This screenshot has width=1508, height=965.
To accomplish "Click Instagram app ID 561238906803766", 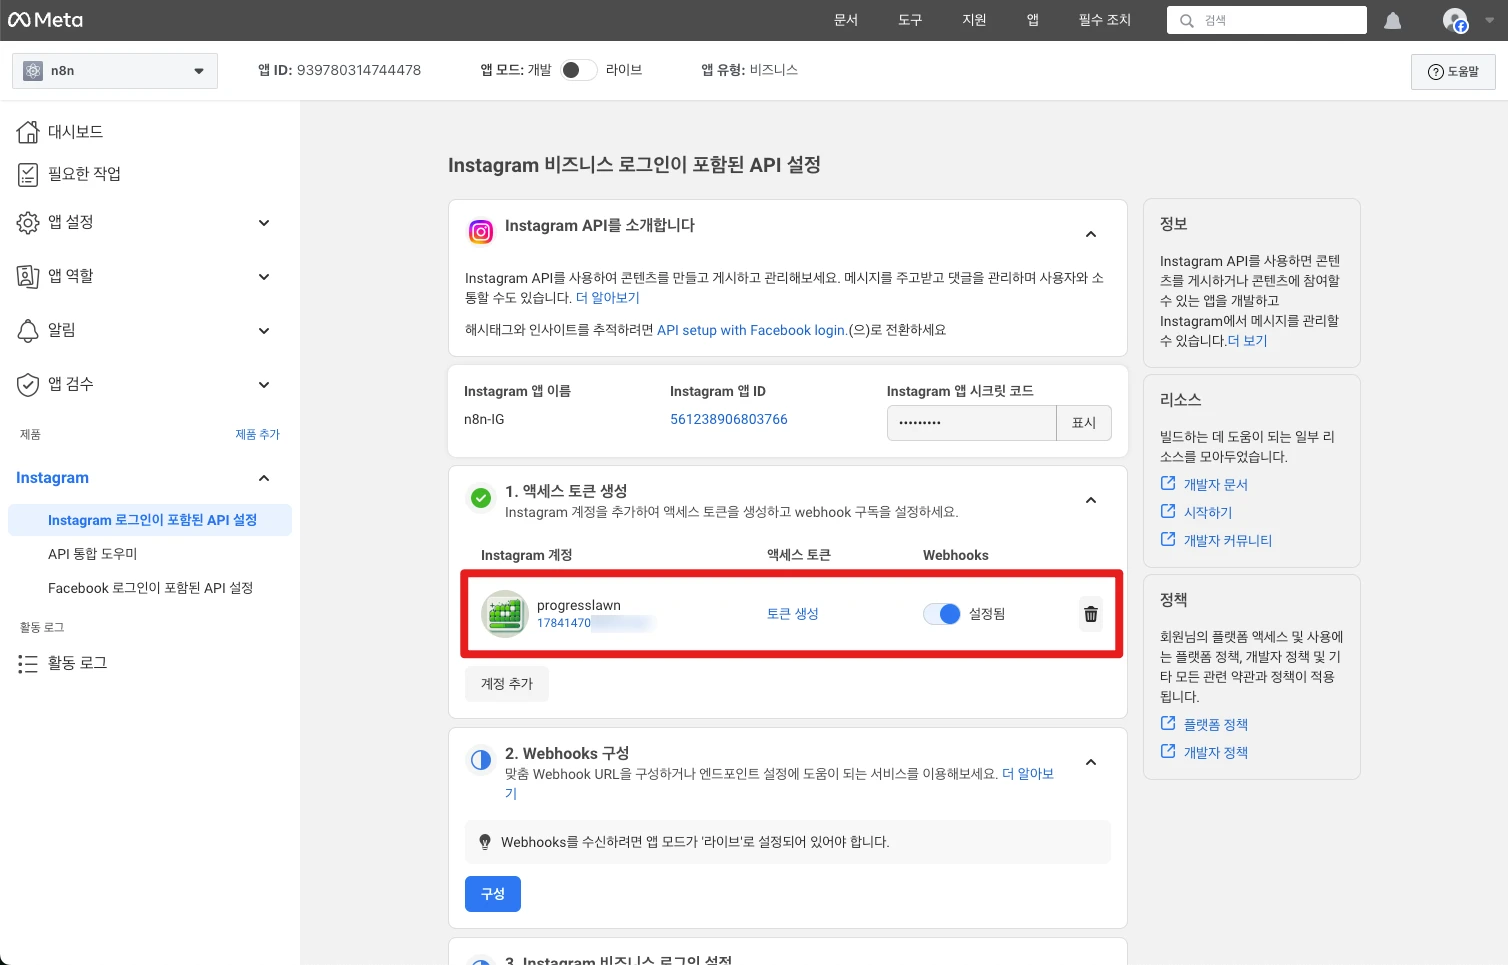I will [x=729, y=419].
